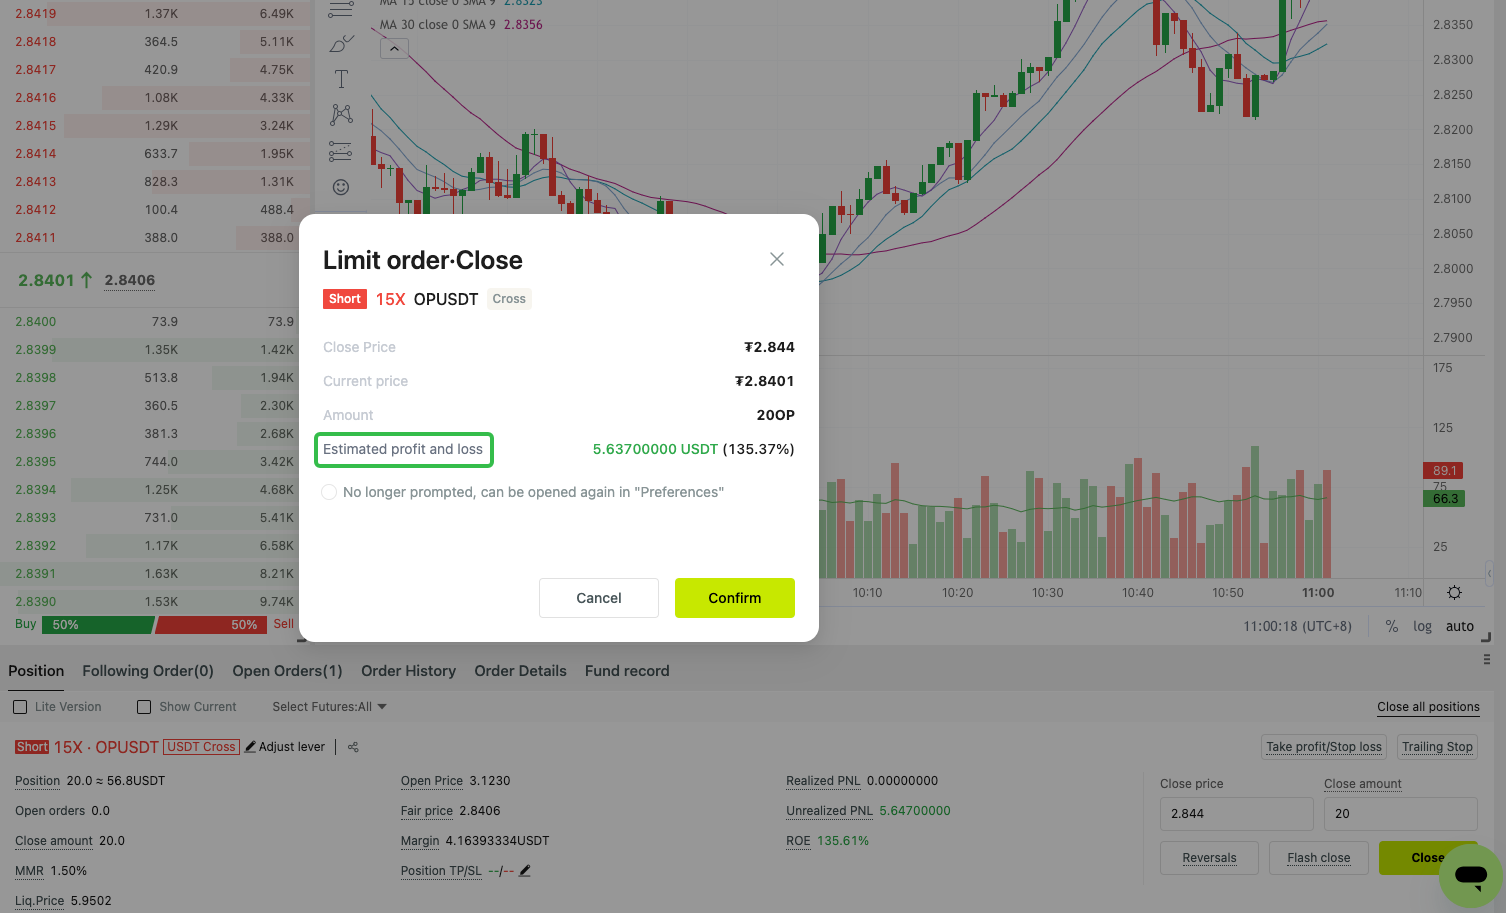Screen dimensions: 1506x913
Task: Expand the Select Futures dropdown
Action: pos(329,707)
